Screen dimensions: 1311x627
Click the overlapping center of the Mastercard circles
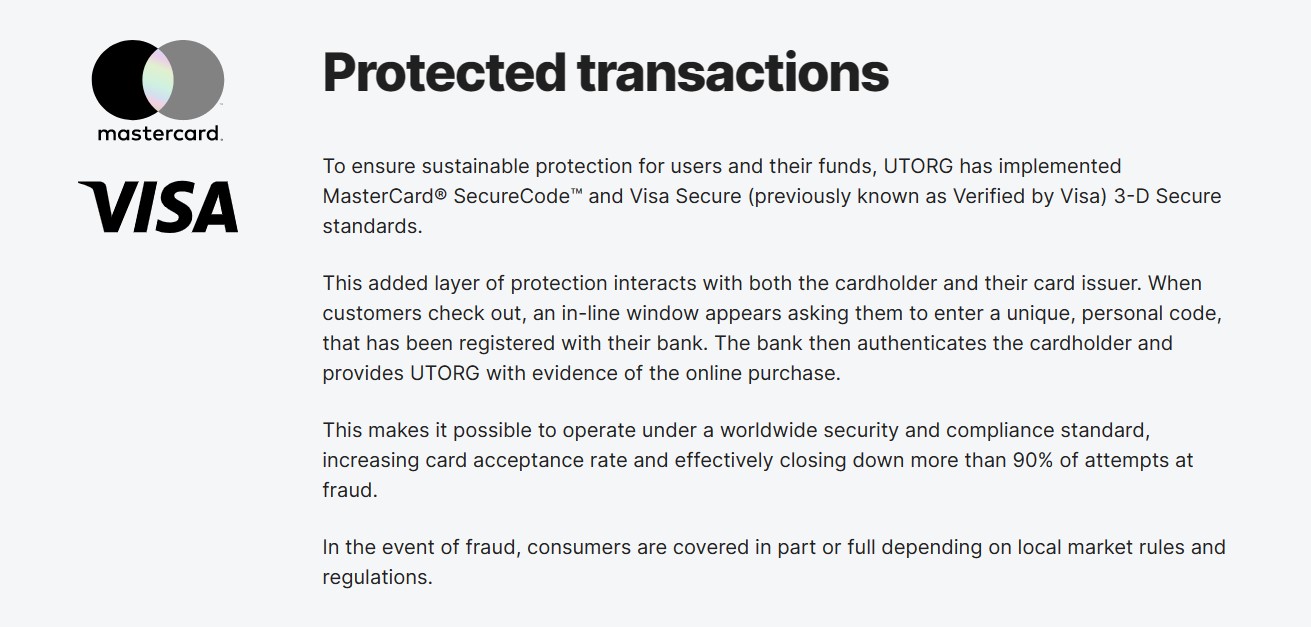(x=158, y=80)
